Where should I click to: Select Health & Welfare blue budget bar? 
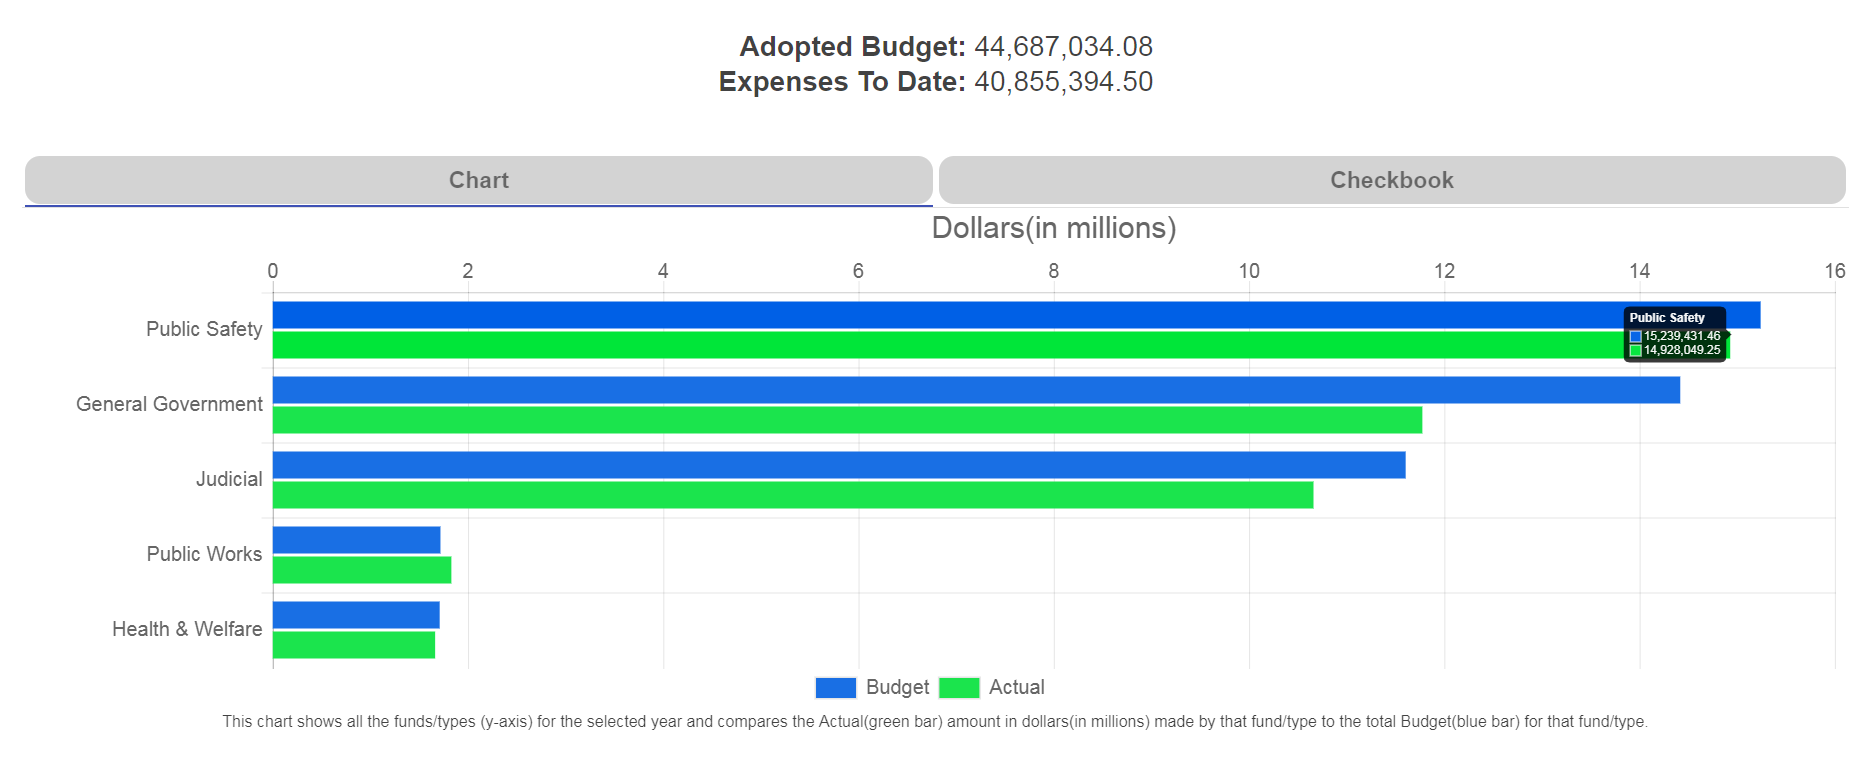click(x=356, y=615)
